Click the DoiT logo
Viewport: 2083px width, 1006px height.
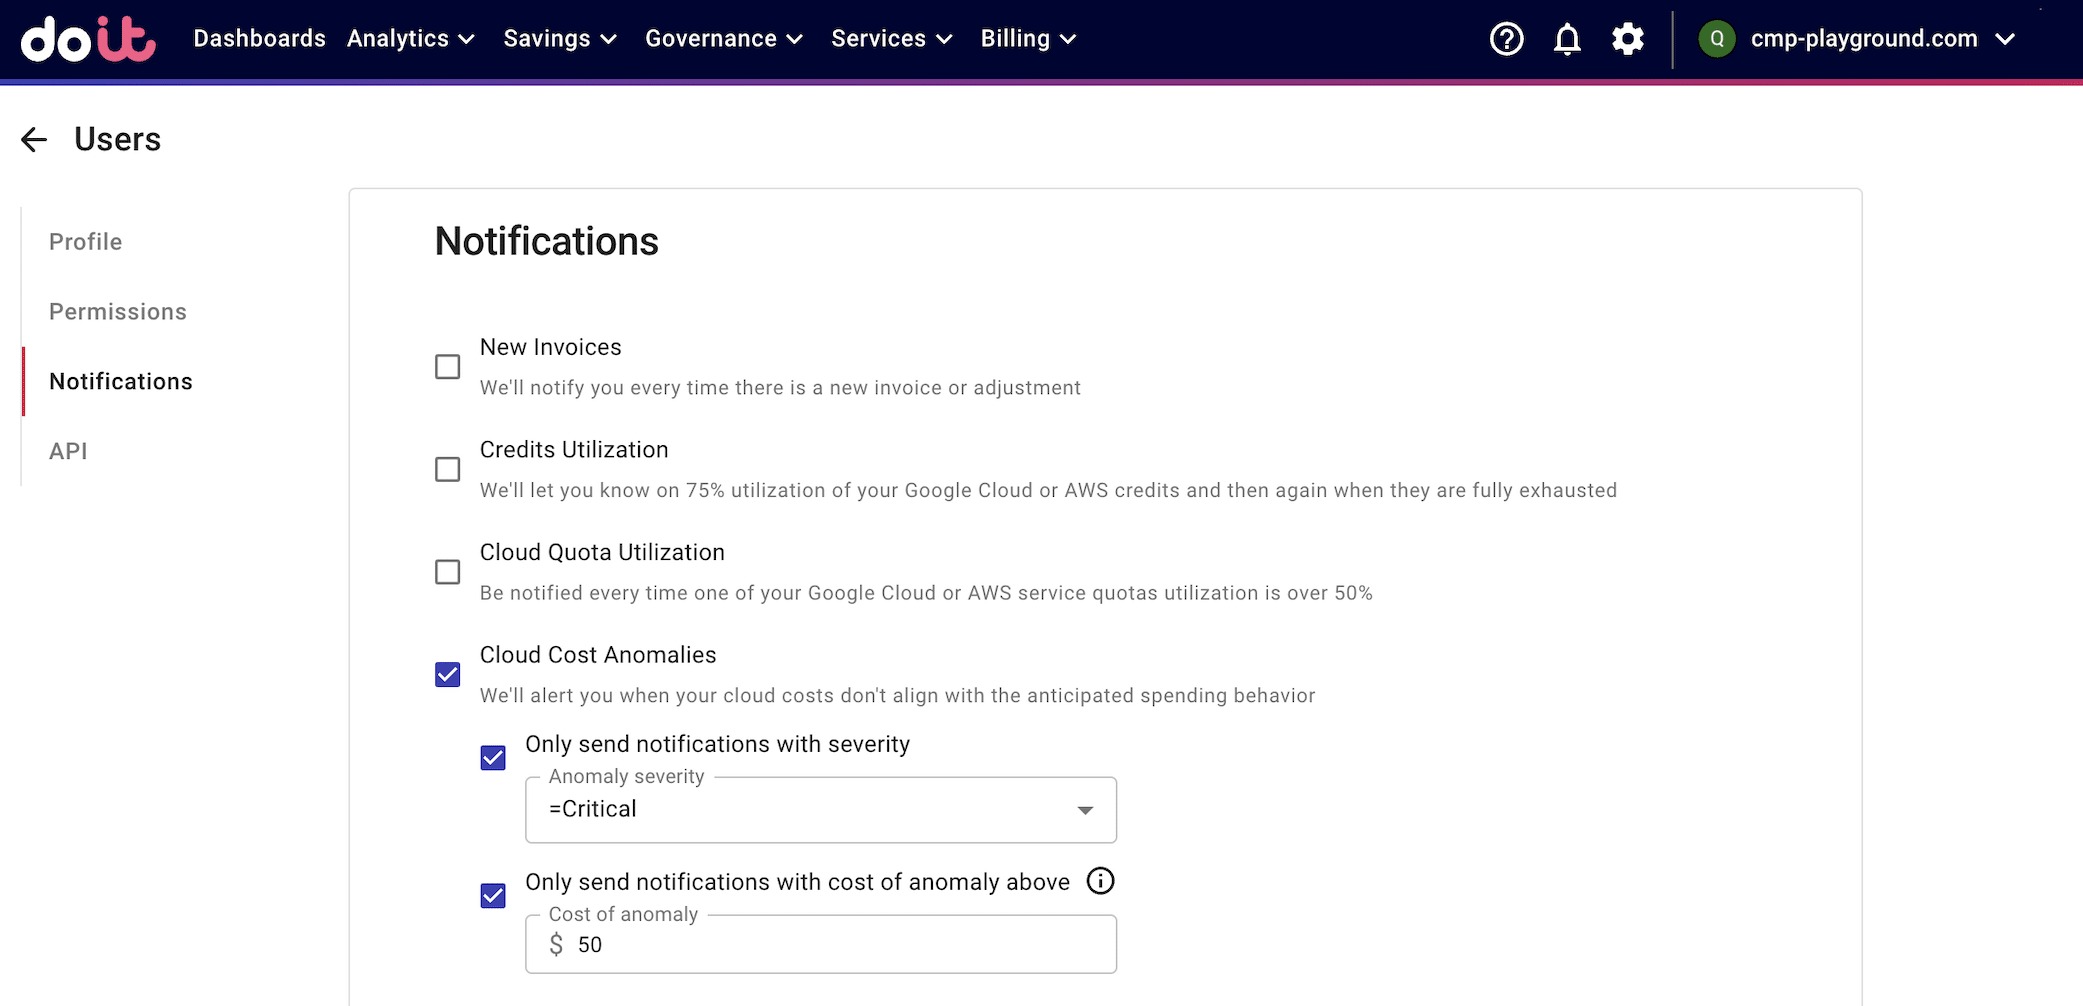pyautogui.click(x=88, y=39)
